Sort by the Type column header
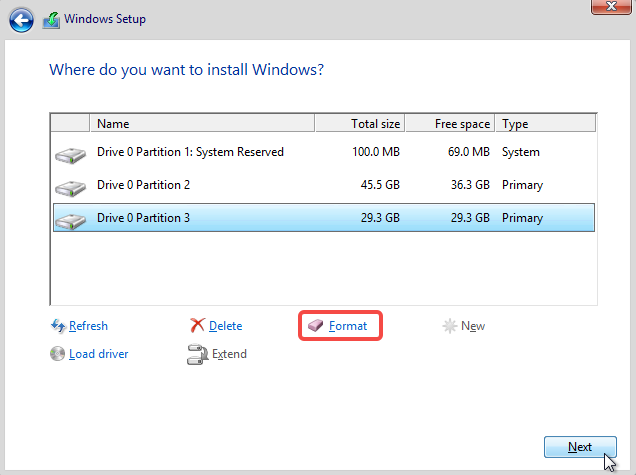 pyautogui.click(x=546, y=123)
